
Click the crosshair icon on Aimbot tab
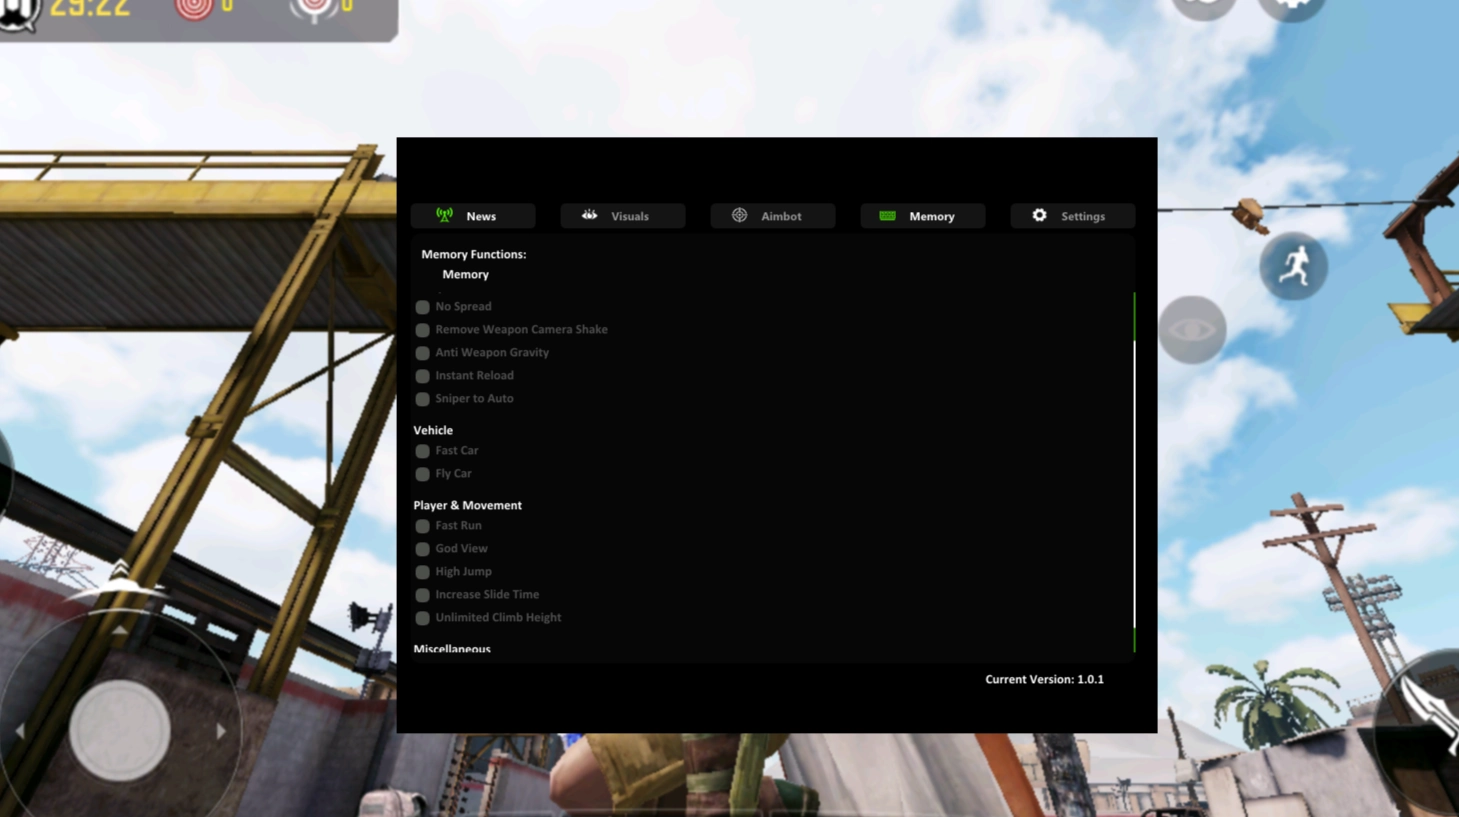click(739, 215)
